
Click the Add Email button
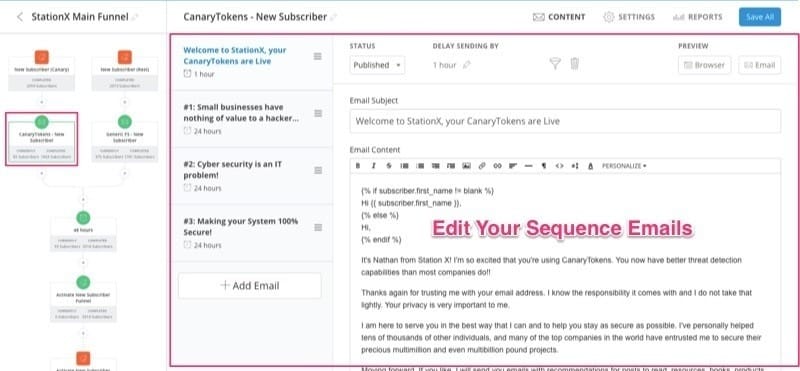tap(250, 285)
